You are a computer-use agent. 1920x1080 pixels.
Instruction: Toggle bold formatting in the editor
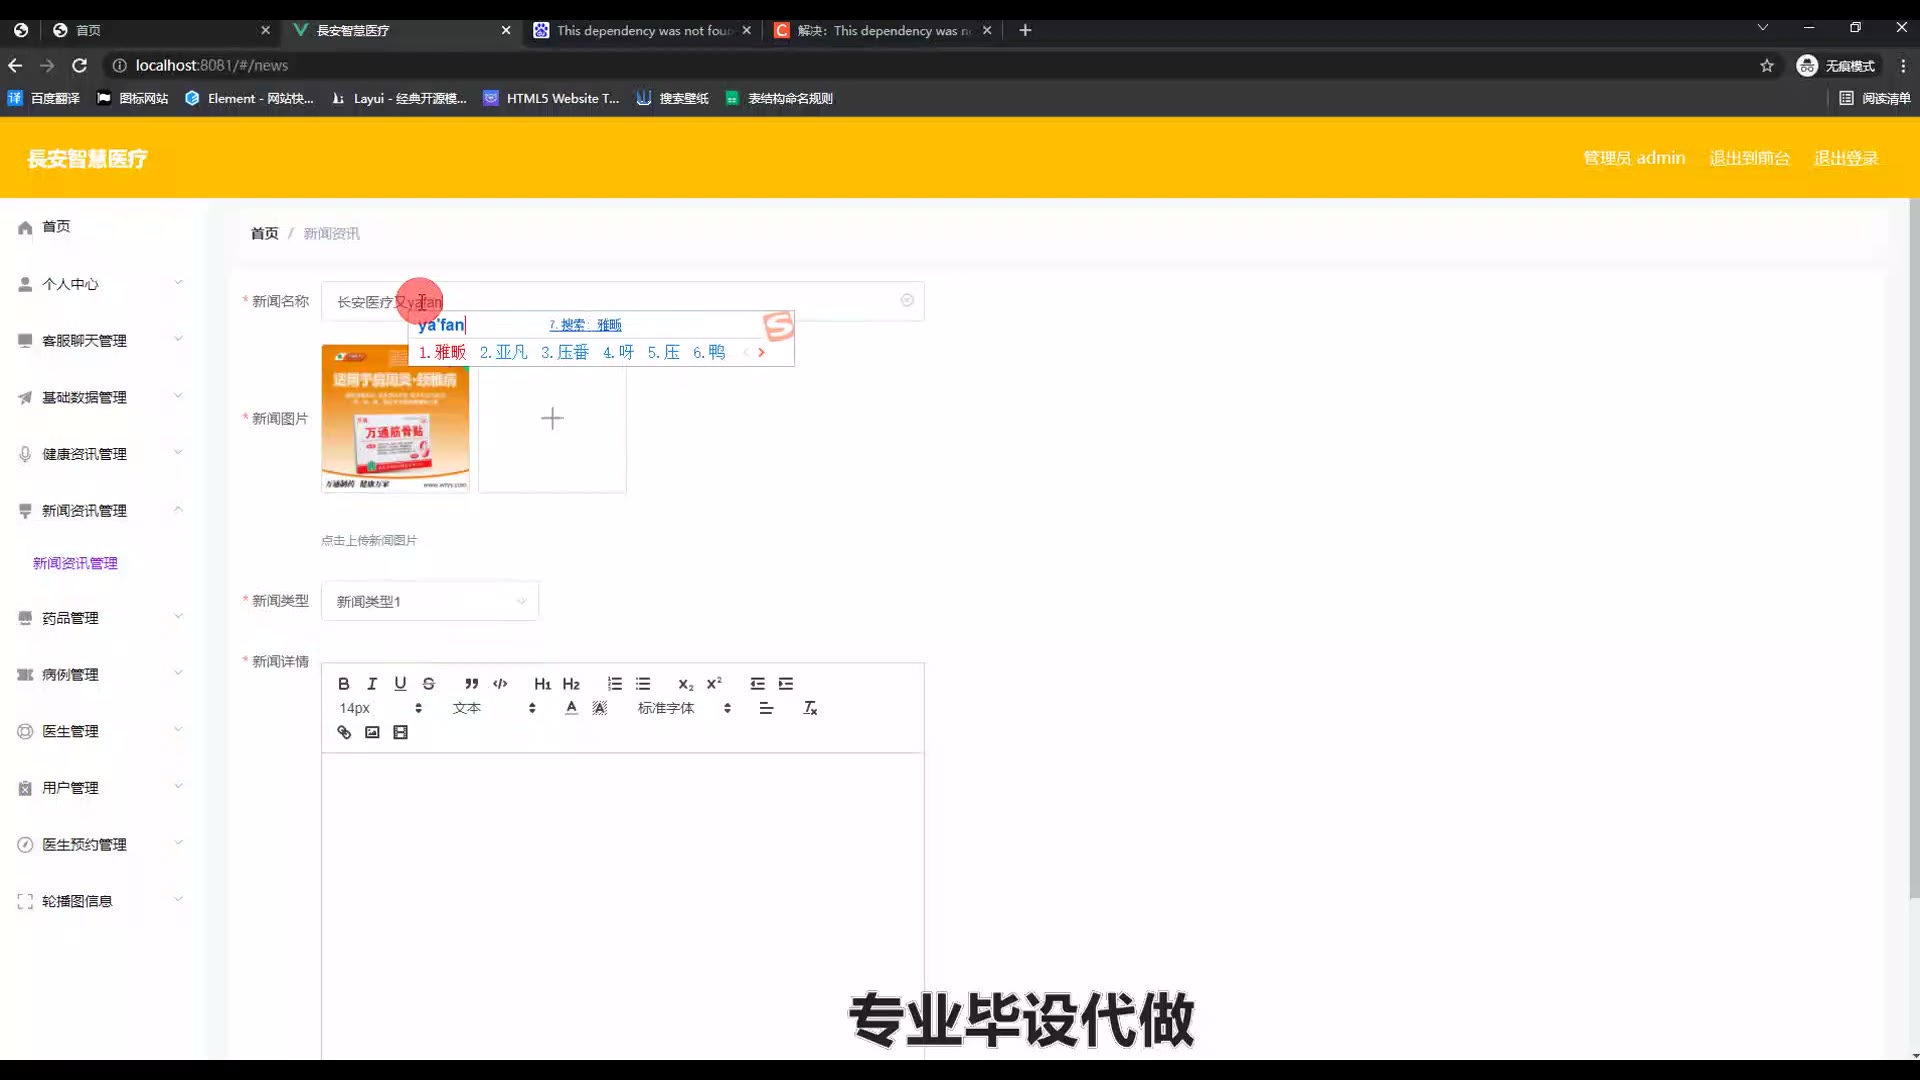343,684
